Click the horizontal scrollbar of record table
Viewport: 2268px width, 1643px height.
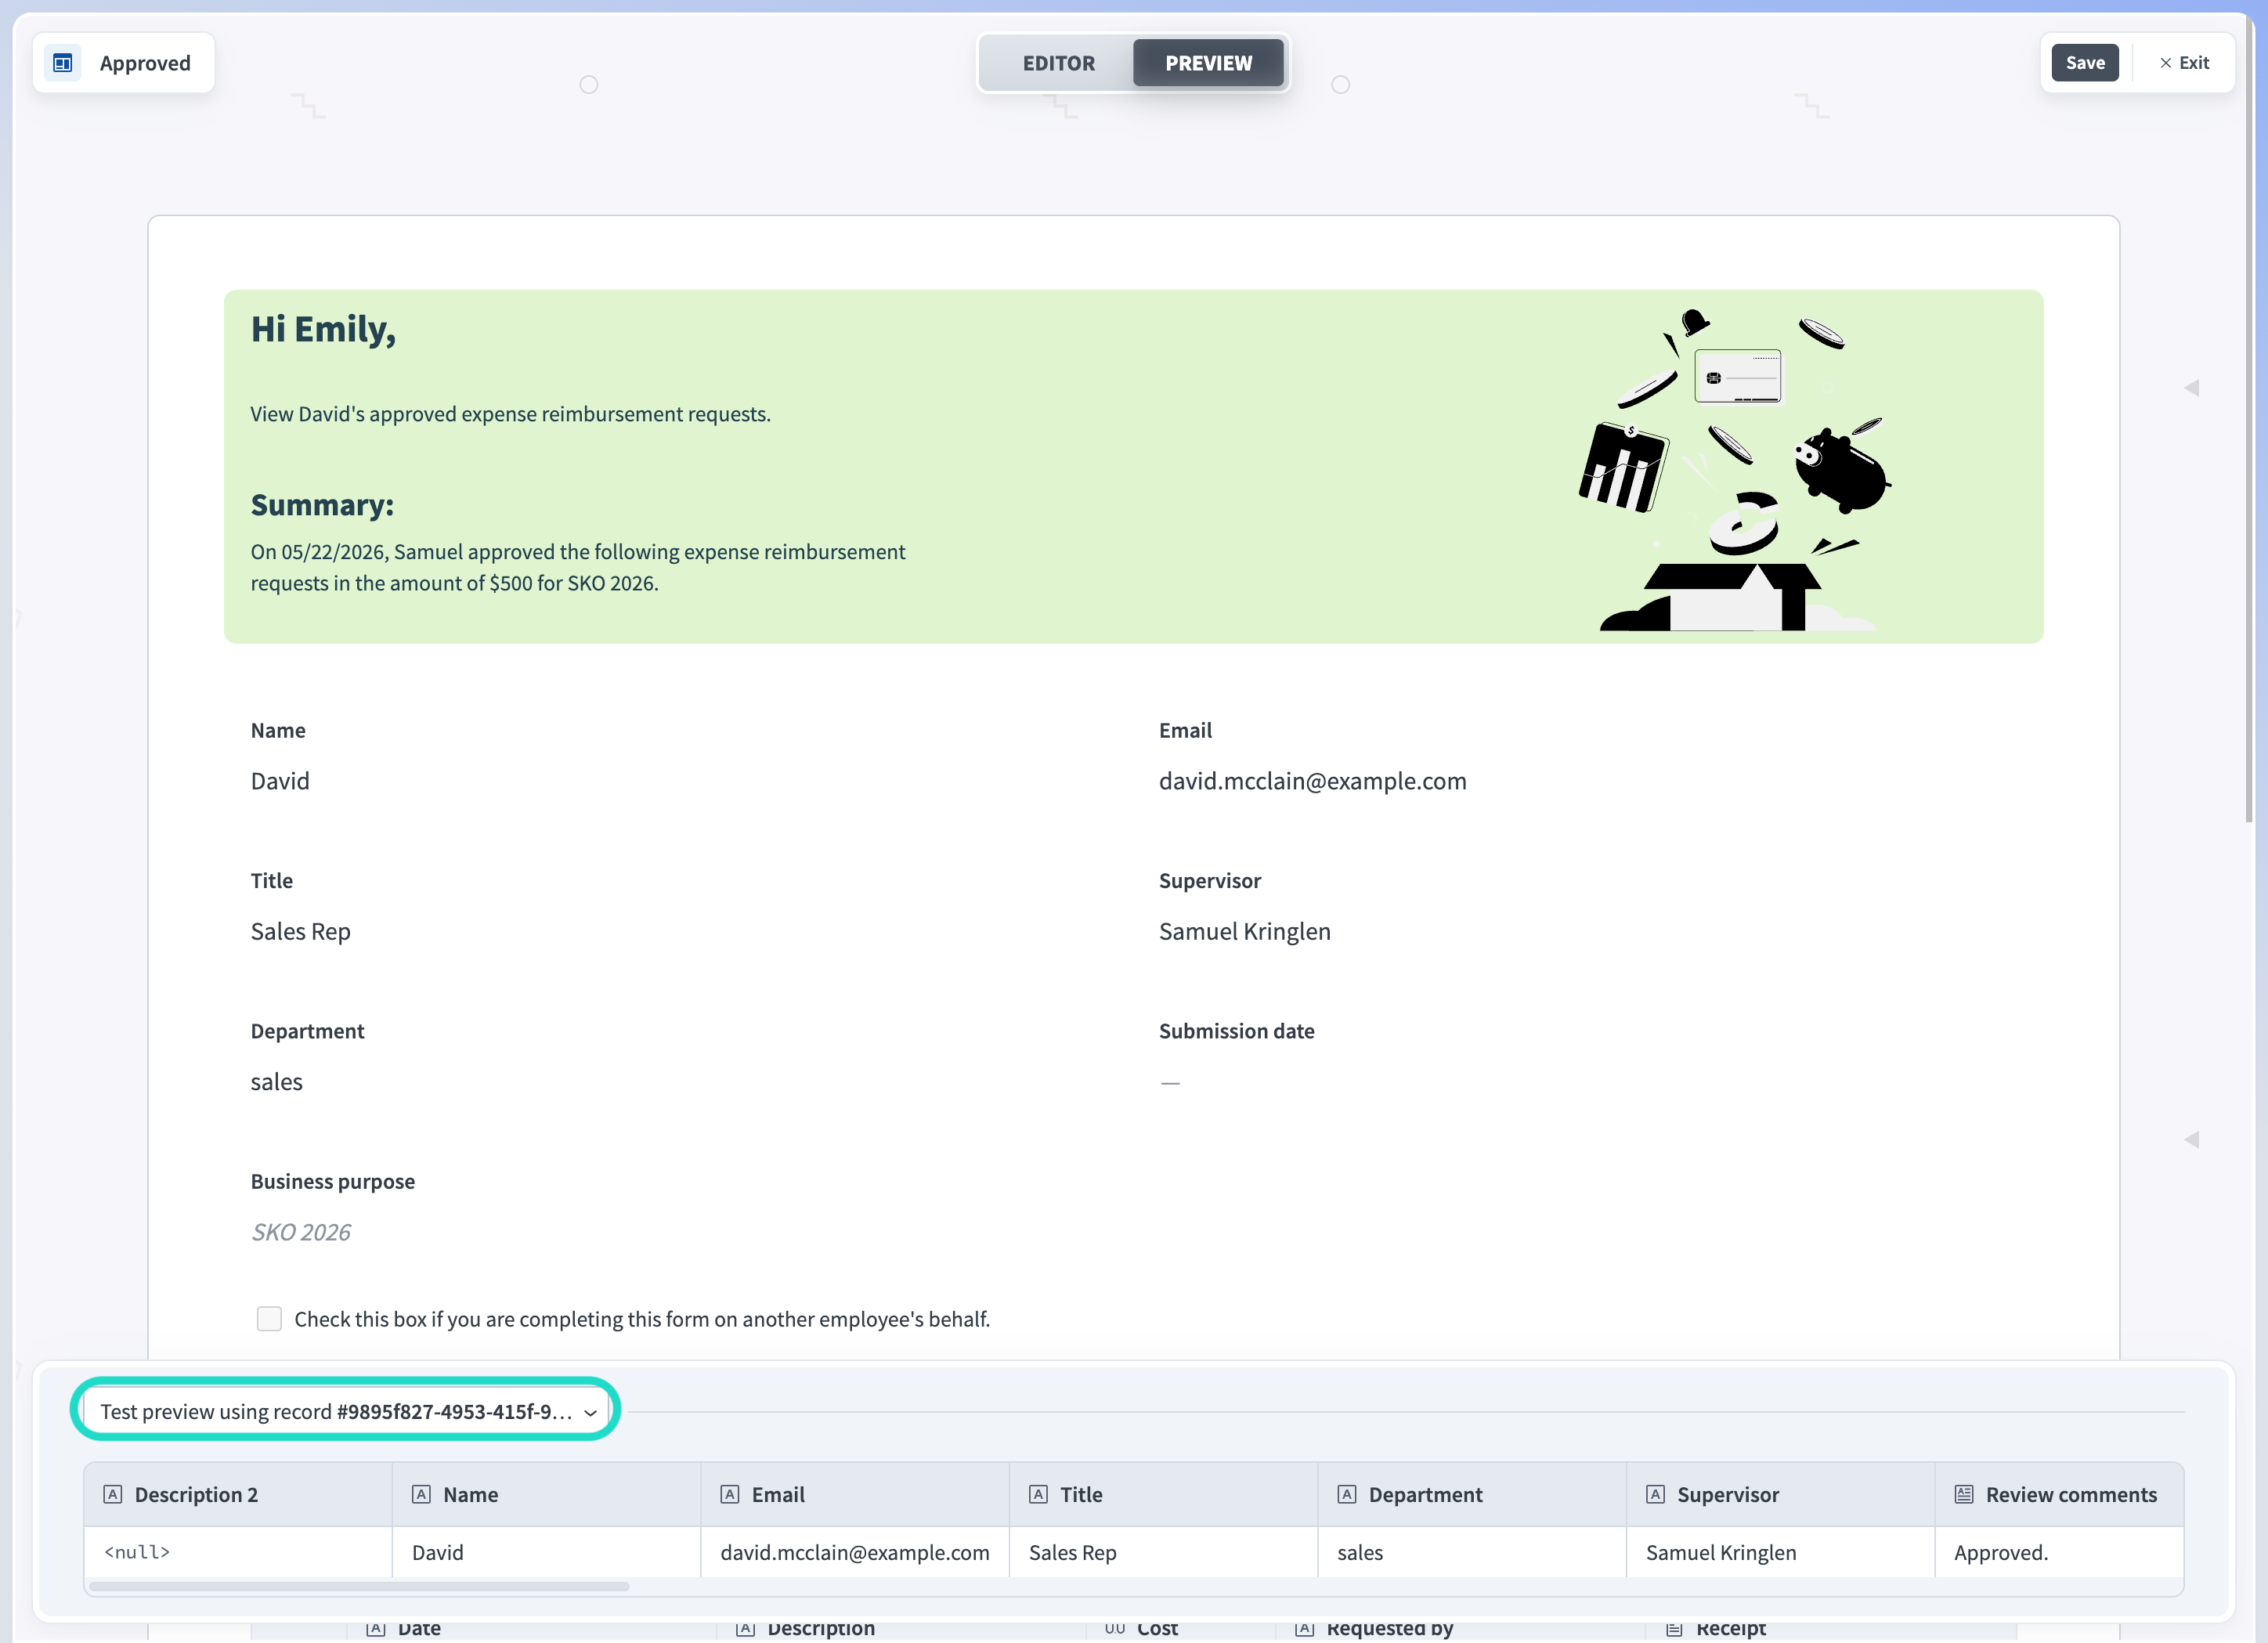pyautogui.click(x=359, y=1586)
